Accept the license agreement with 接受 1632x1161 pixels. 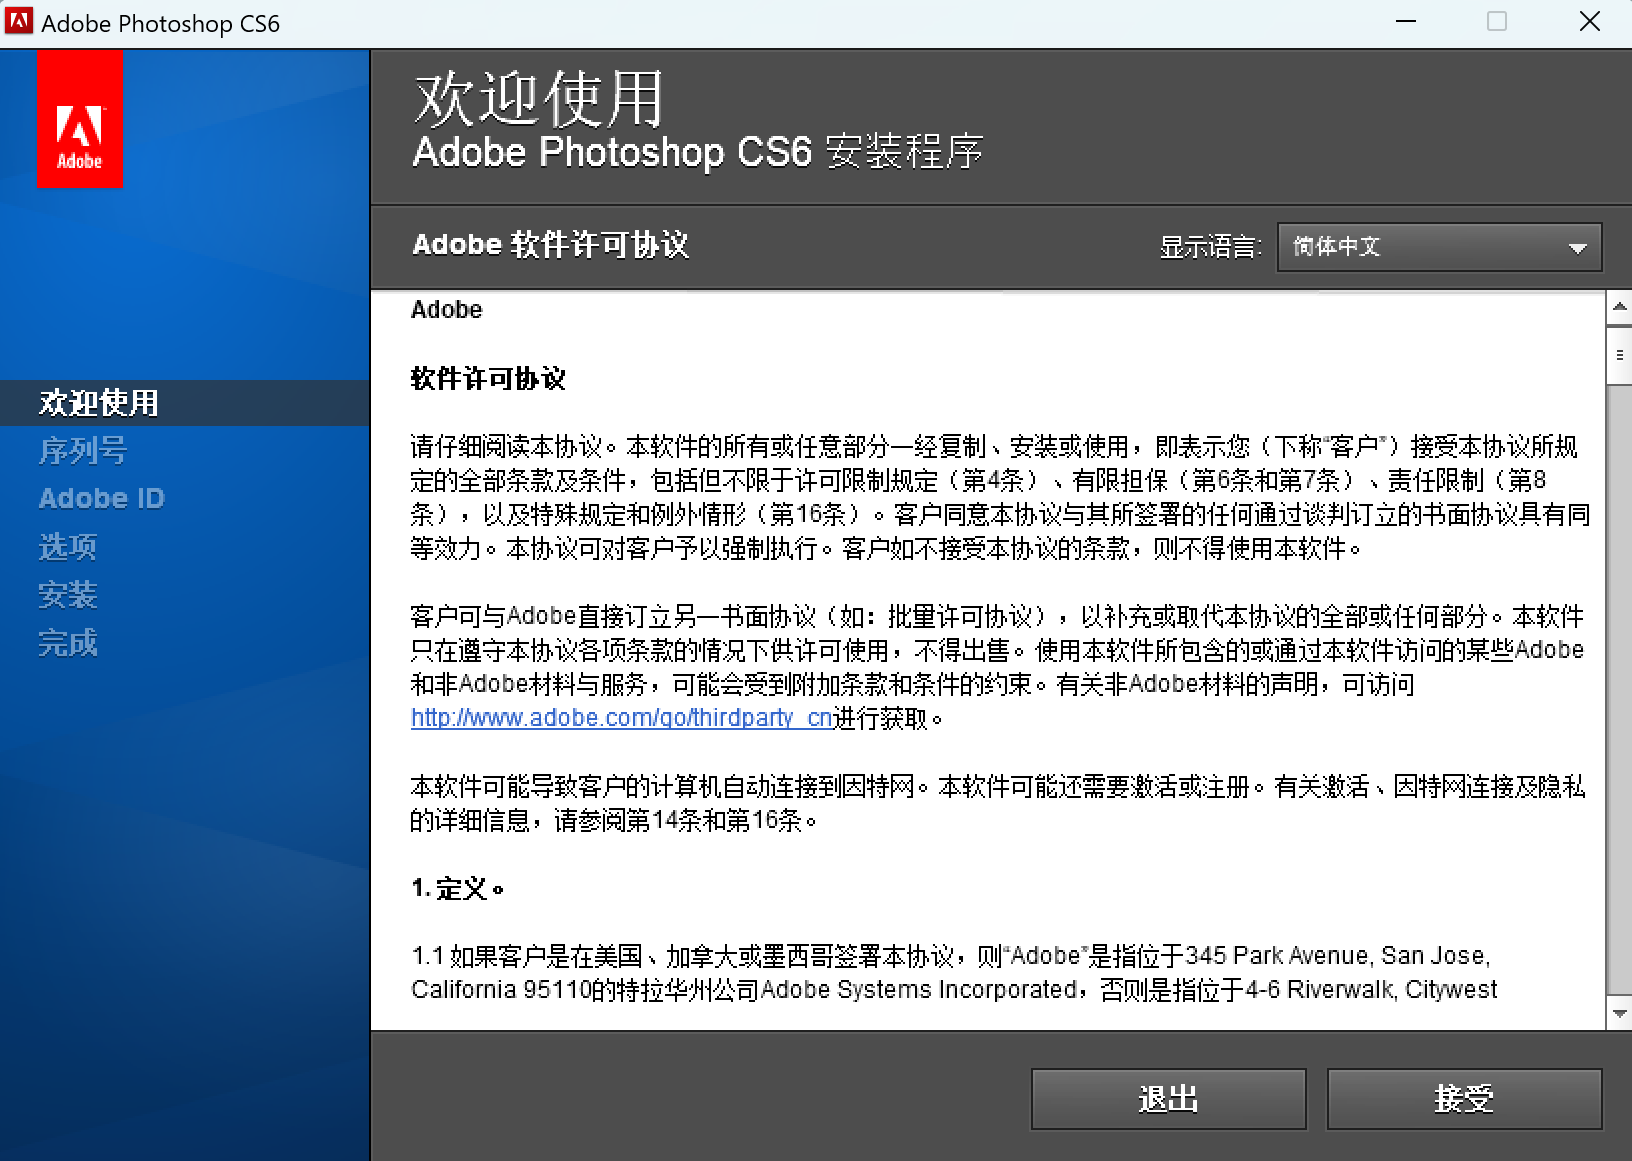(1464, 1098)
